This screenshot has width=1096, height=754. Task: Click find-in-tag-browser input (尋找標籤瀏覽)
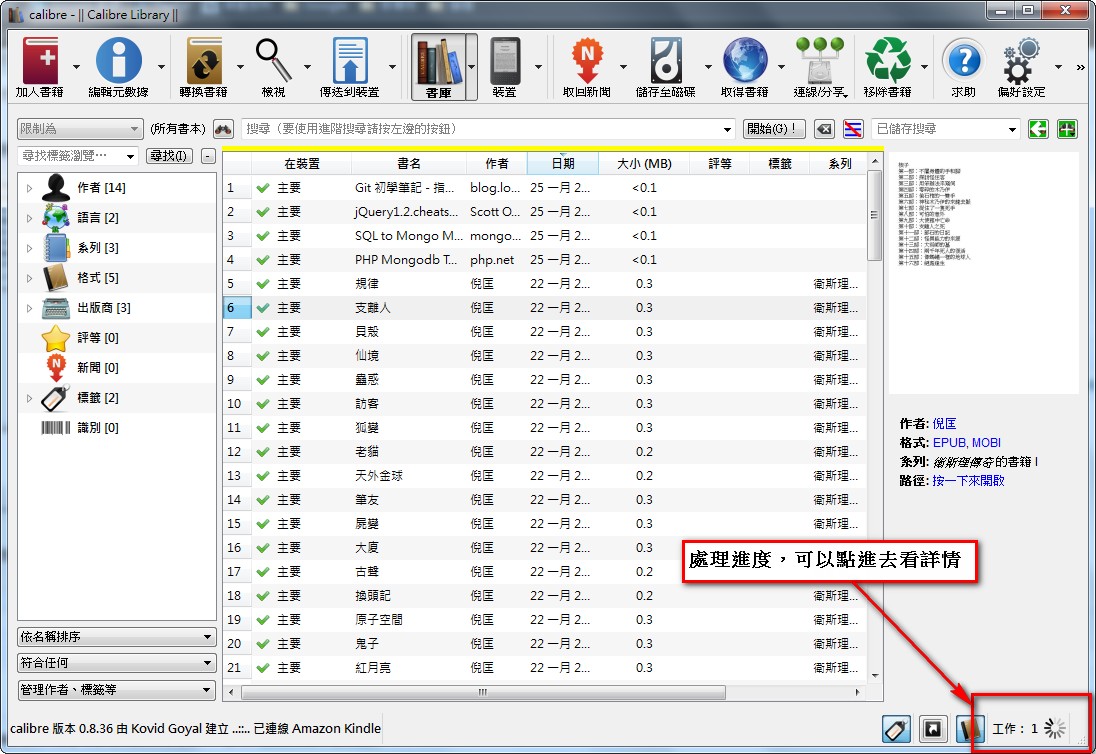(71, 156)
